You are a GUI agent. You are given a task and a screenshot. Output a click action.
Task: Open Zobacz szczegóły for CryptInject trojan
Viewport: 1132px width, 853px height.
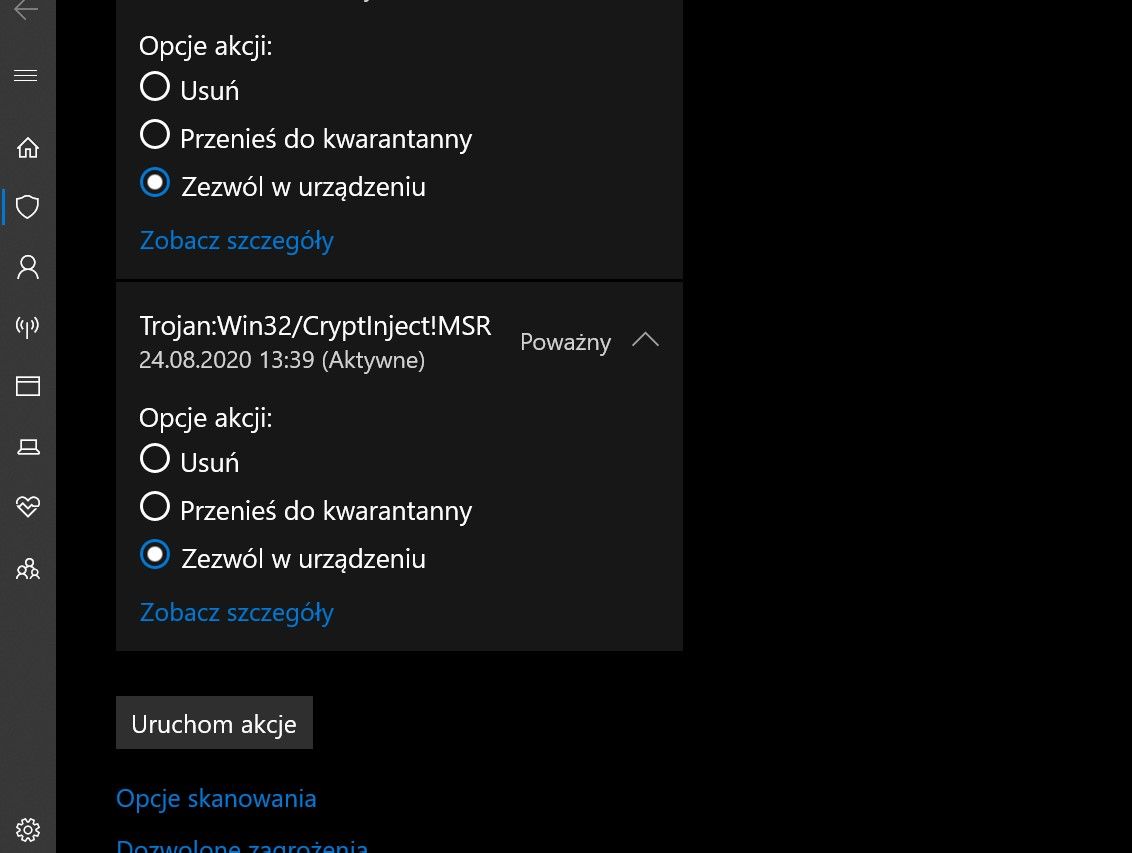[x=236, y=612]
